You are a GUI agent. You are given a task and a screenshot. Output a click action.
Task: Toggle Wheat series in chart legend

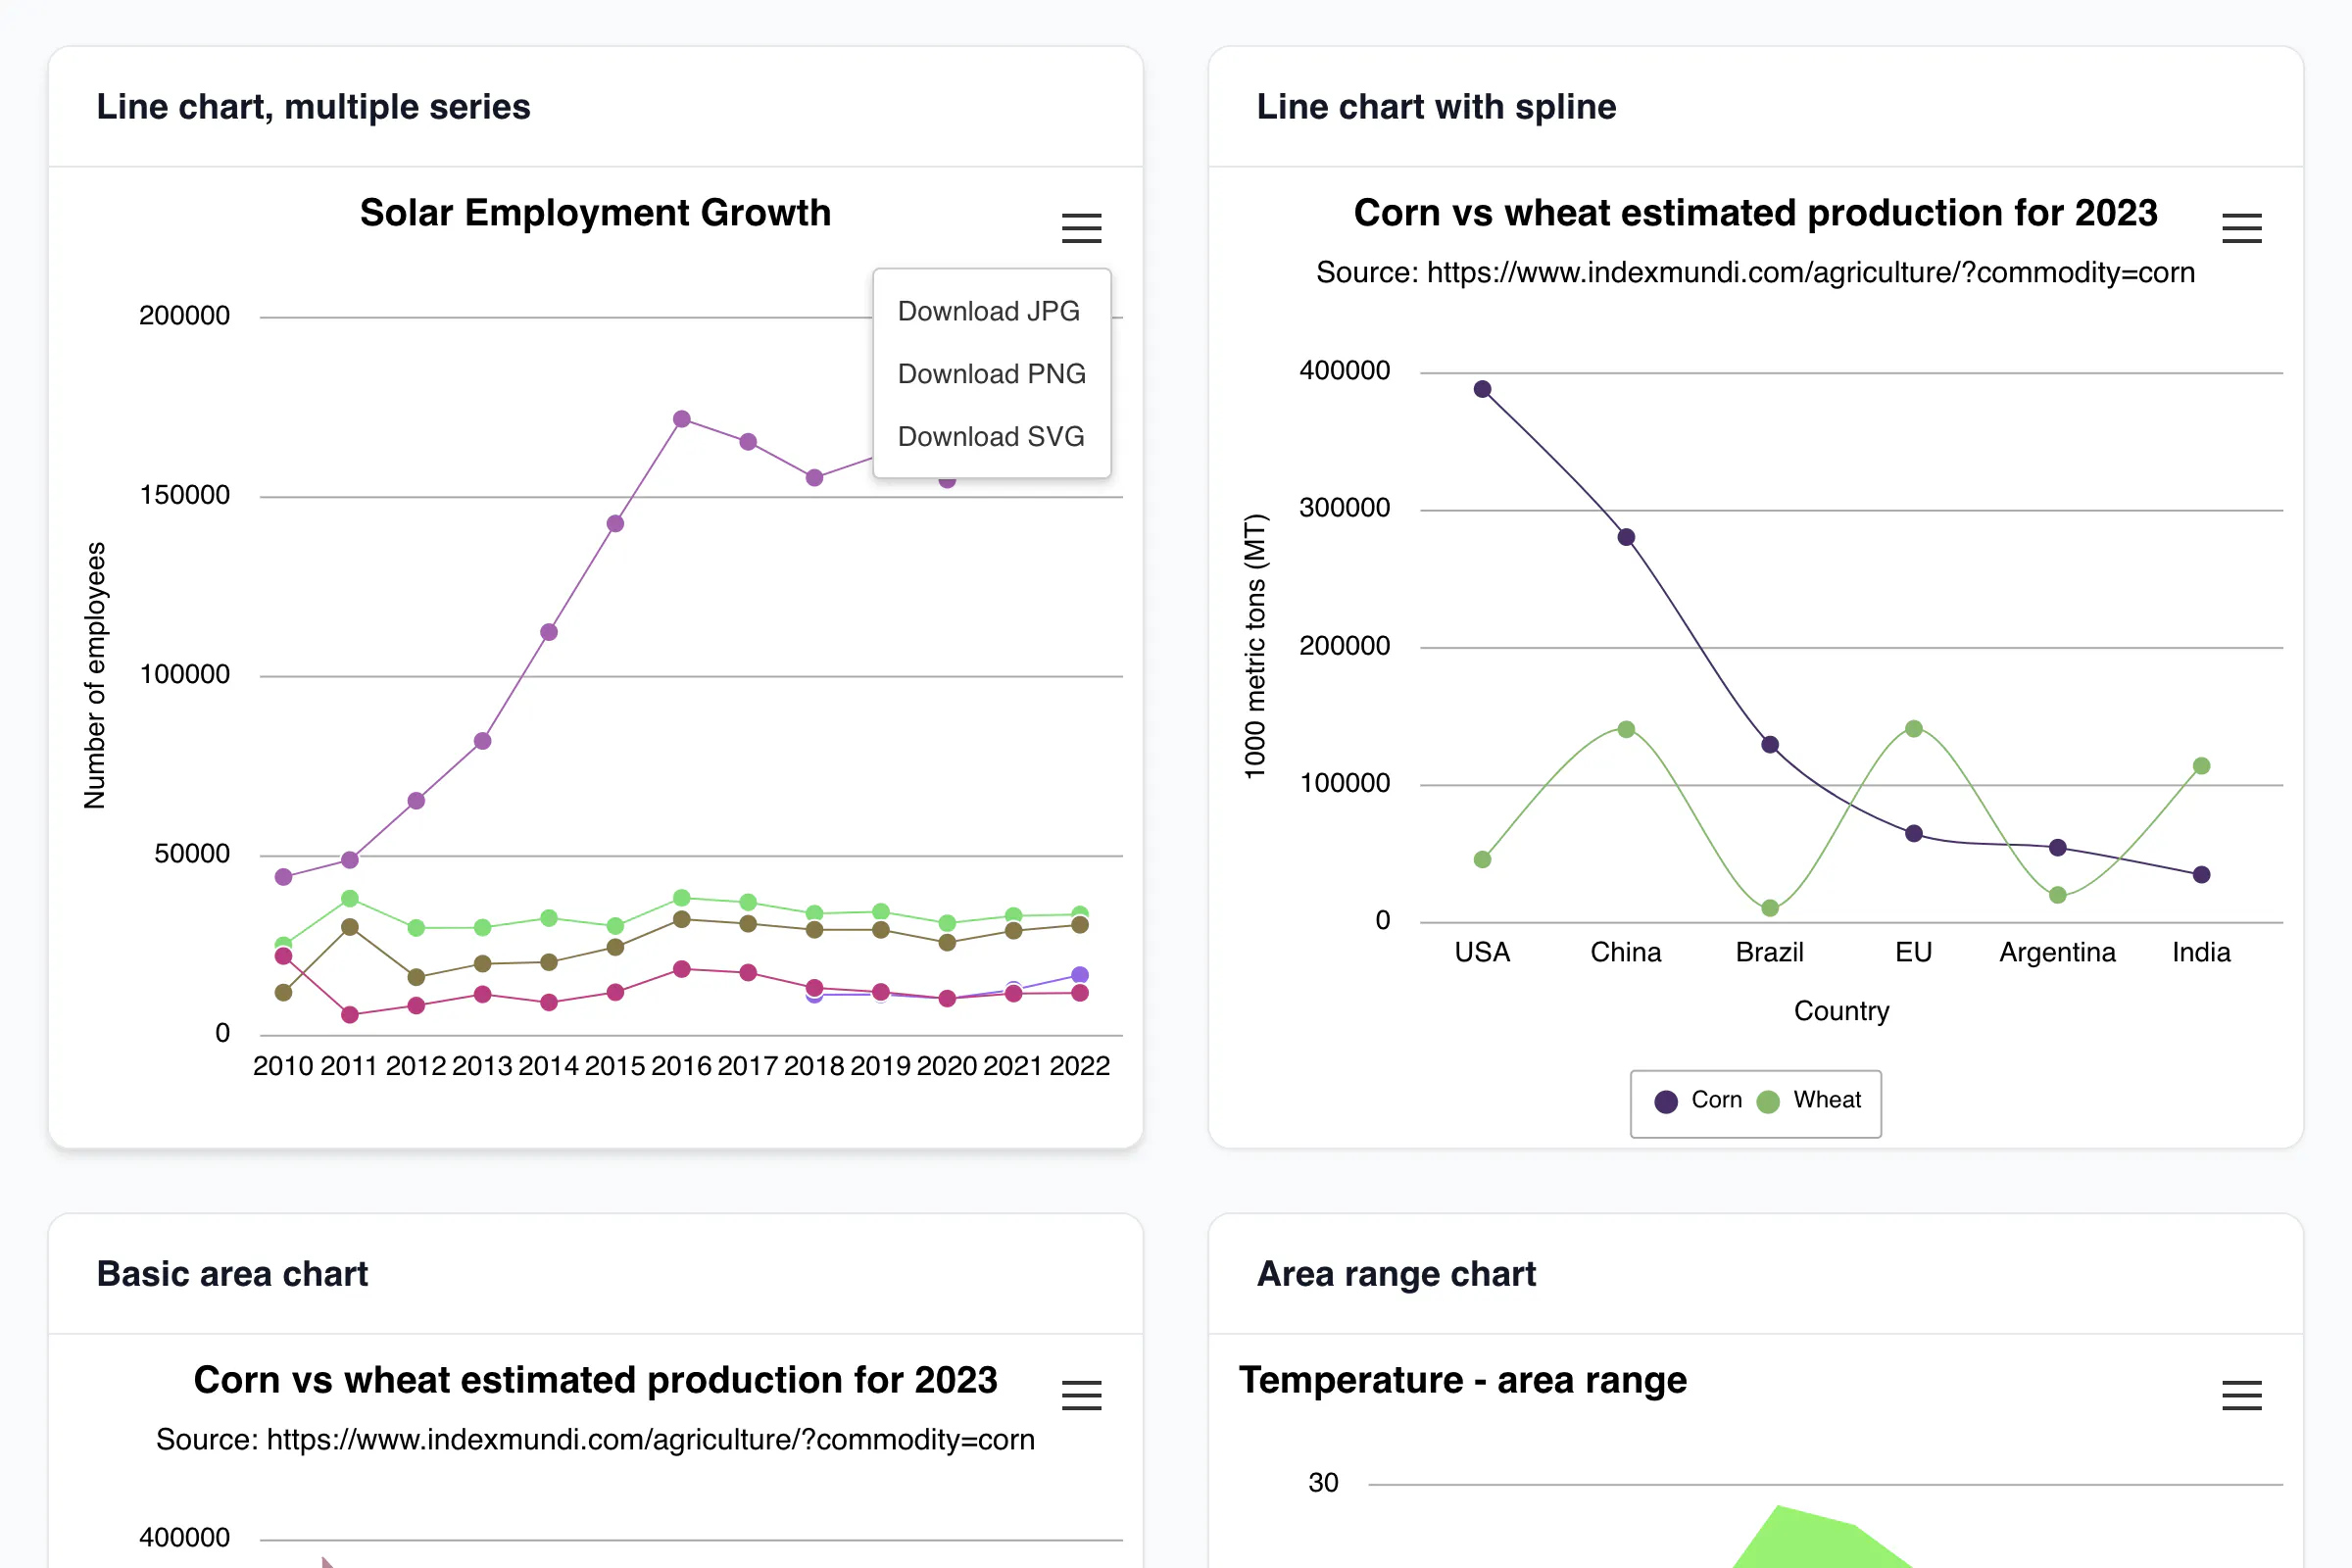[1809, 1100]
